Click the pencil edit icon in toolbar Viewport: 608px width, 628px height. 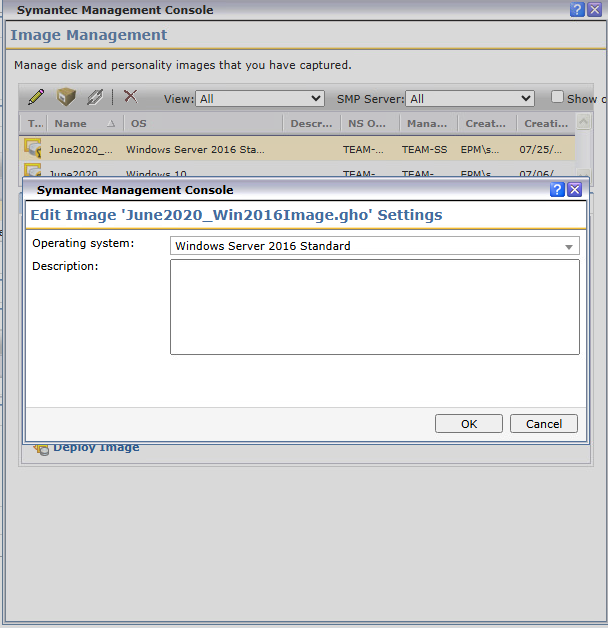click(36, 97)
